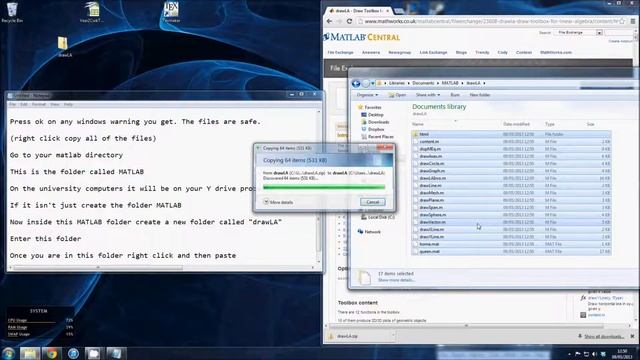Click Show all downloads in Chrome
The image size is (640, 360).
604,337
